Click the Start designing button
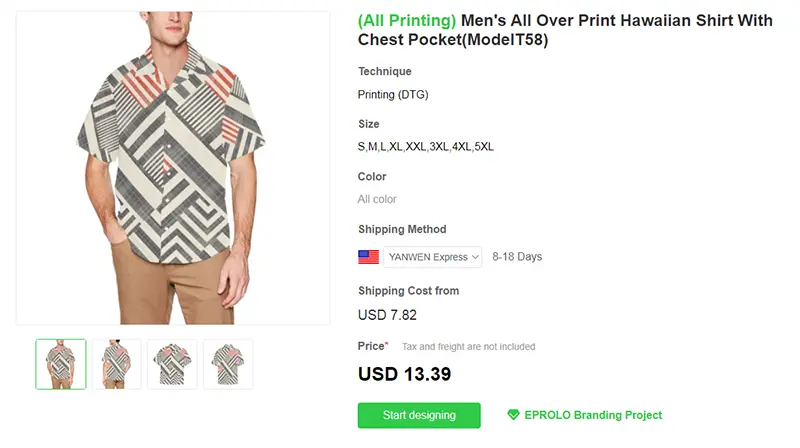The height and width of the screenshot is (448, 800). [x=419, y=415]
